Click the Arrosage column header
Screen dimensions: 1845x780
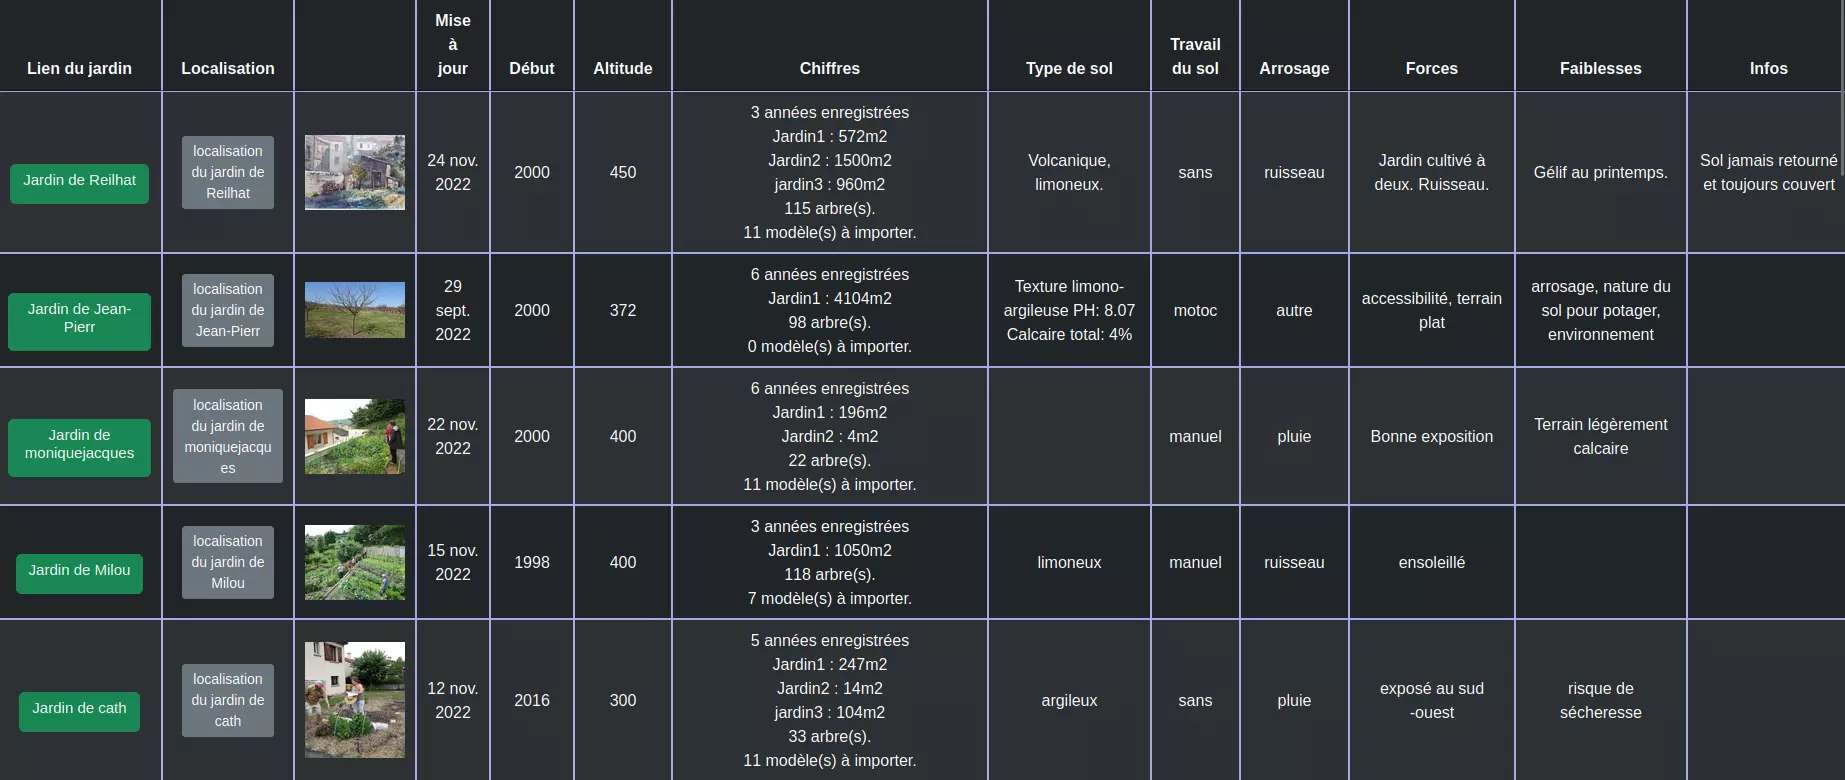pos(1294,68)
